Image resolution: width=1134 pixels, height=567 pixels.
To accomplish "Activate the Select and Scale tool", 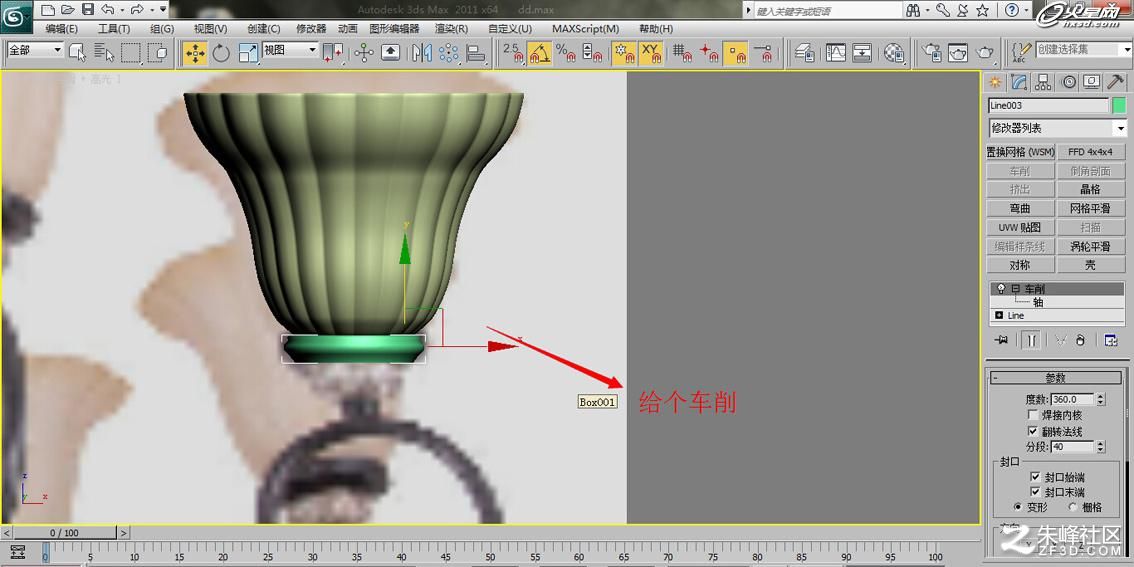I will 247,52.
